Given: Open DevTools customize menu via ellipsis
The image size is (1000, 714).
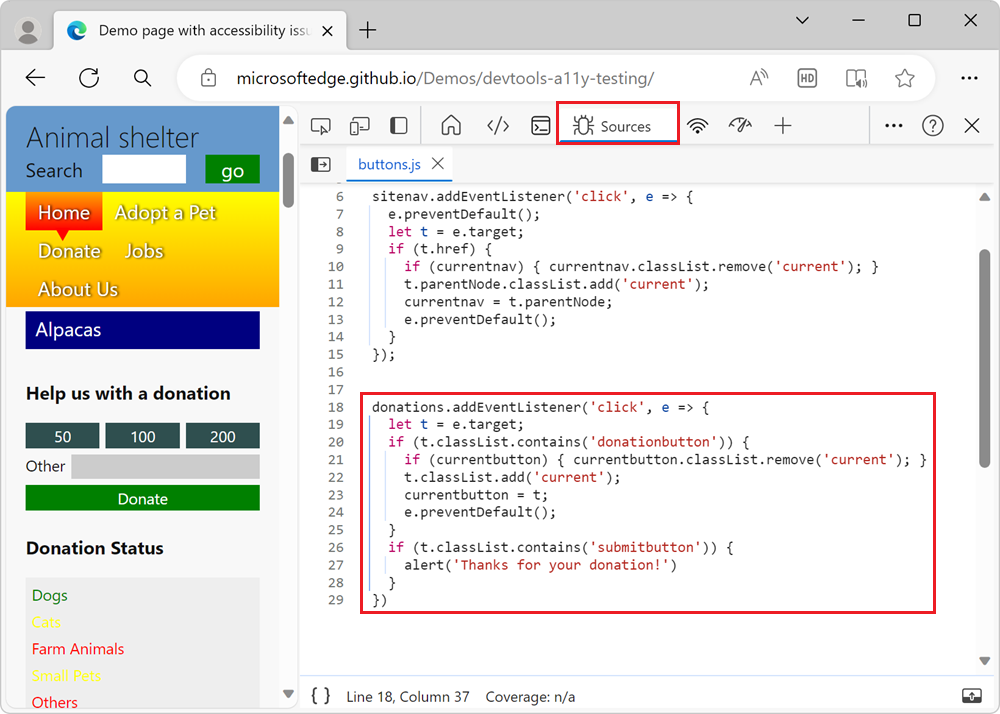Looking at the screenshot, I should tap(894, 125).
